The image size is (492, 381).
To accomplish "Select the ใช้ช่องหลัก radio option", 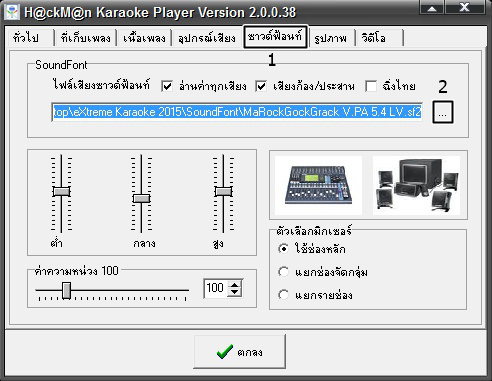I will pyautogui.click(x=283, y=249).
